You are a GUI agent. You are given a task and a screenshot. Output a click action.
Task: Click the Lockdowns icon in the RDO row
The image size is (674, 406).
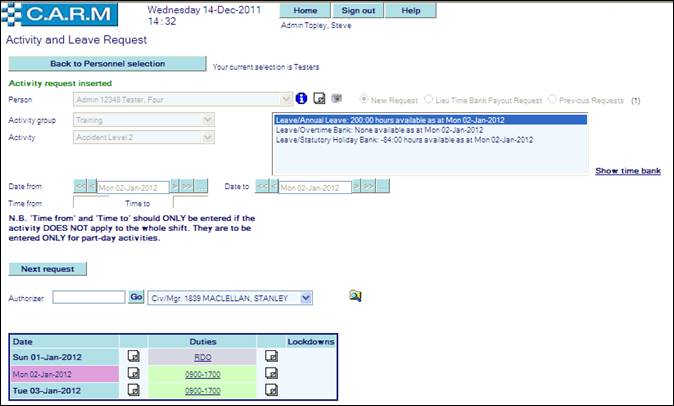[x=270, y=355]
